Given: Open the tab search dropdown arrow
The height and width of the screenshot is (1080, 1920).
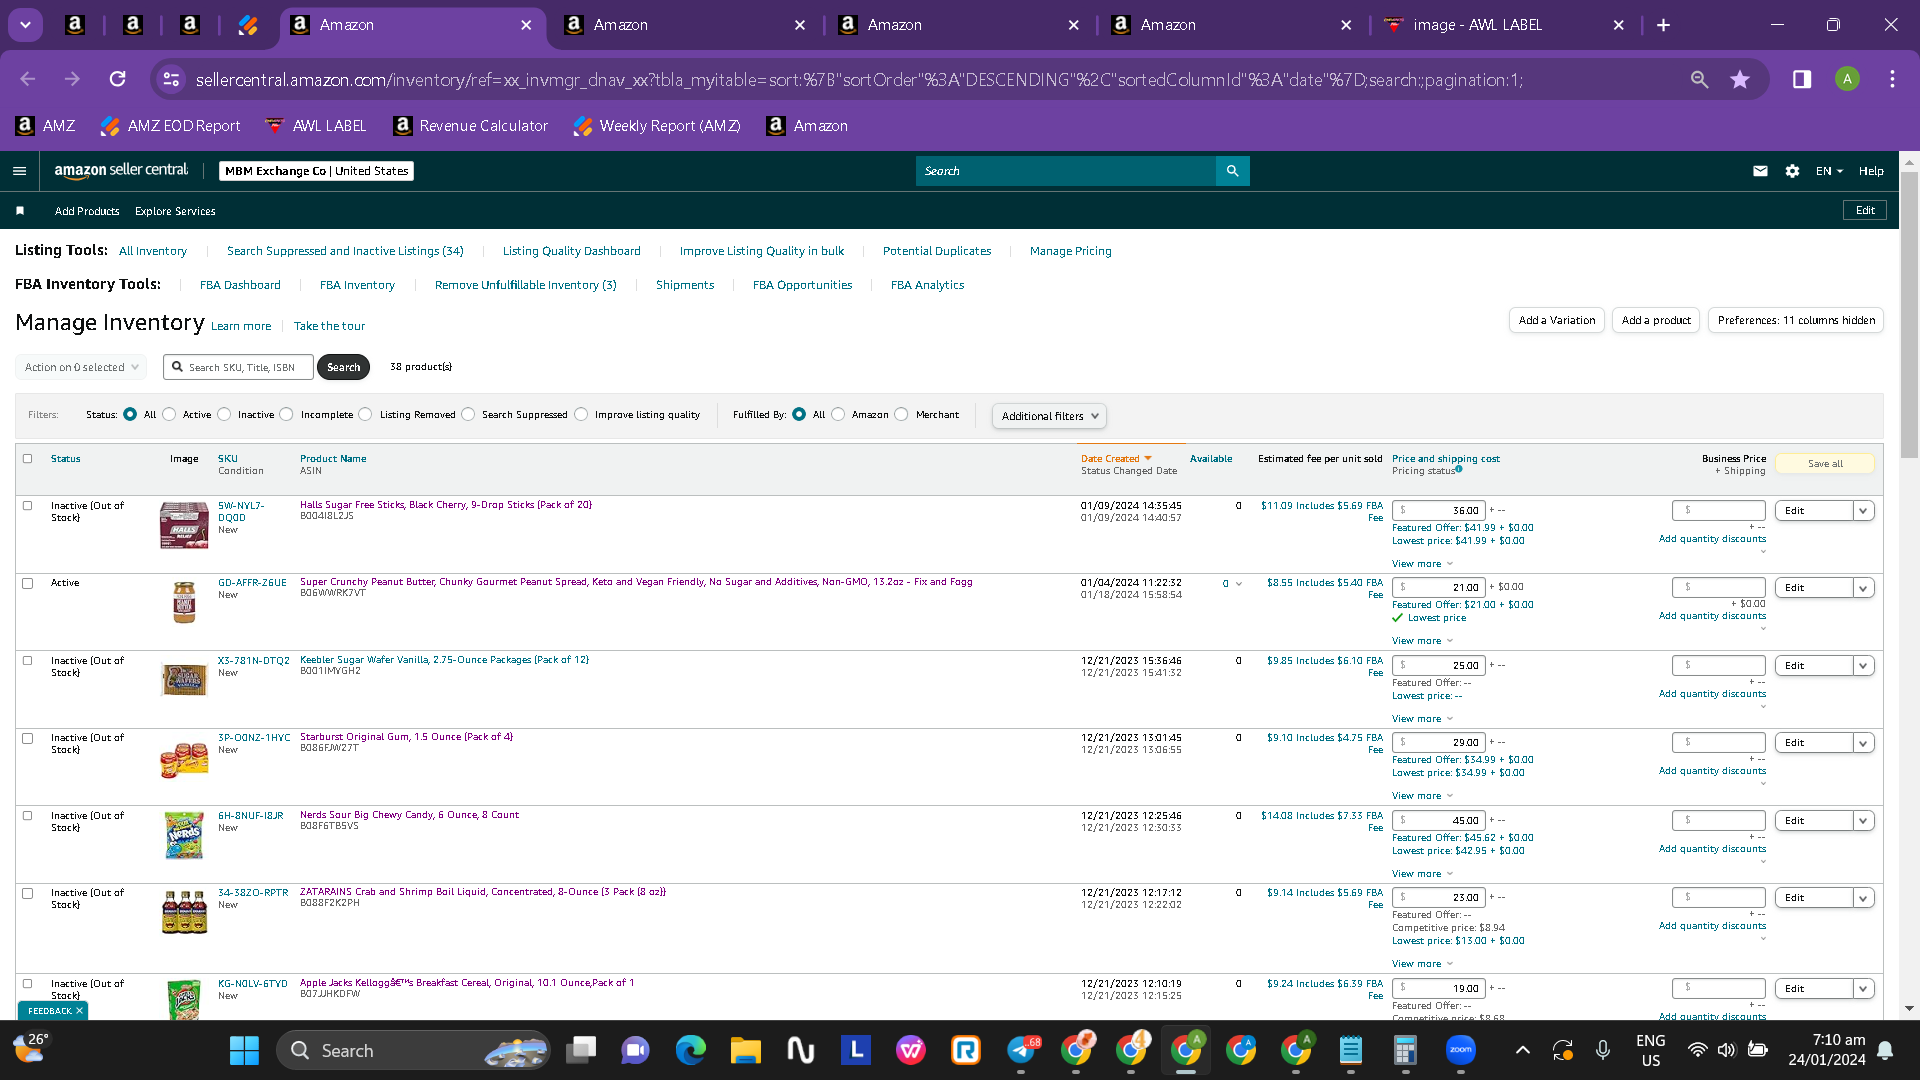Looking at the screenshot, I should (x=25, y=25).
